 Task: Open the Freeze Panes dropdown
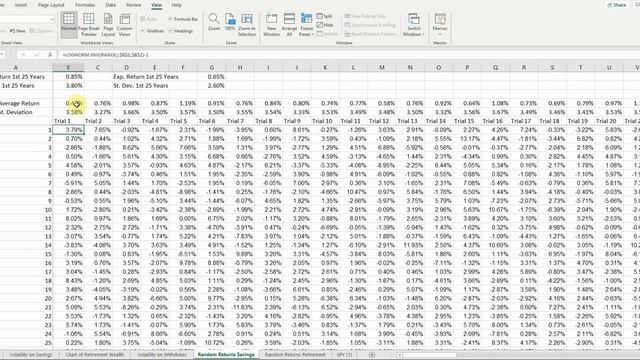pyautogui.click(x=307, y=24)
